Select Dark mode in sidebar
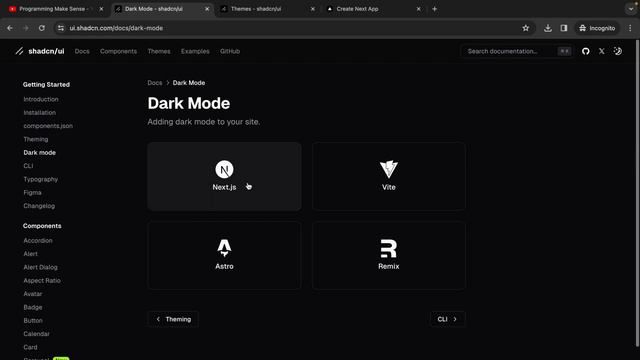Screen dimensions: 640x360 point(40,152)
